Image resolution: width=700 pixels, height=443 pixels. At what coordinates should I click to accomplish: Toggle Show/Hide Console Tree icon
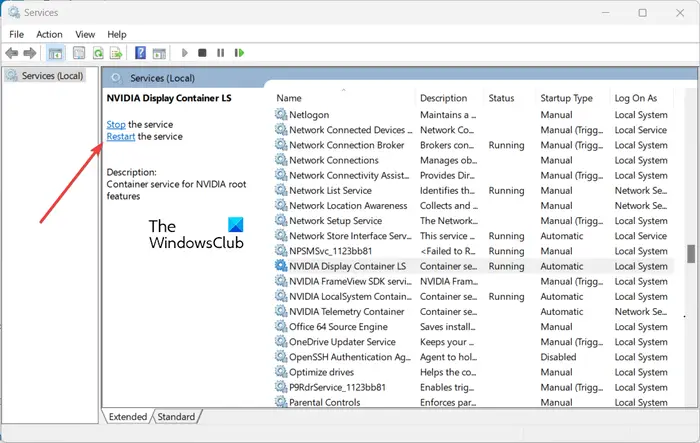55,54
